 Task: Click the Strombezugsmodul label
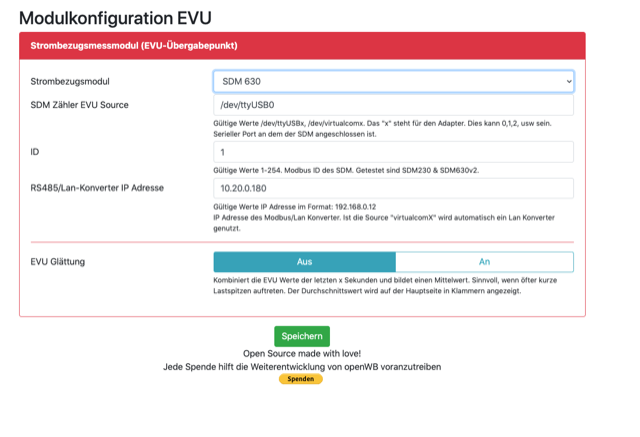[x=70, y=81]
